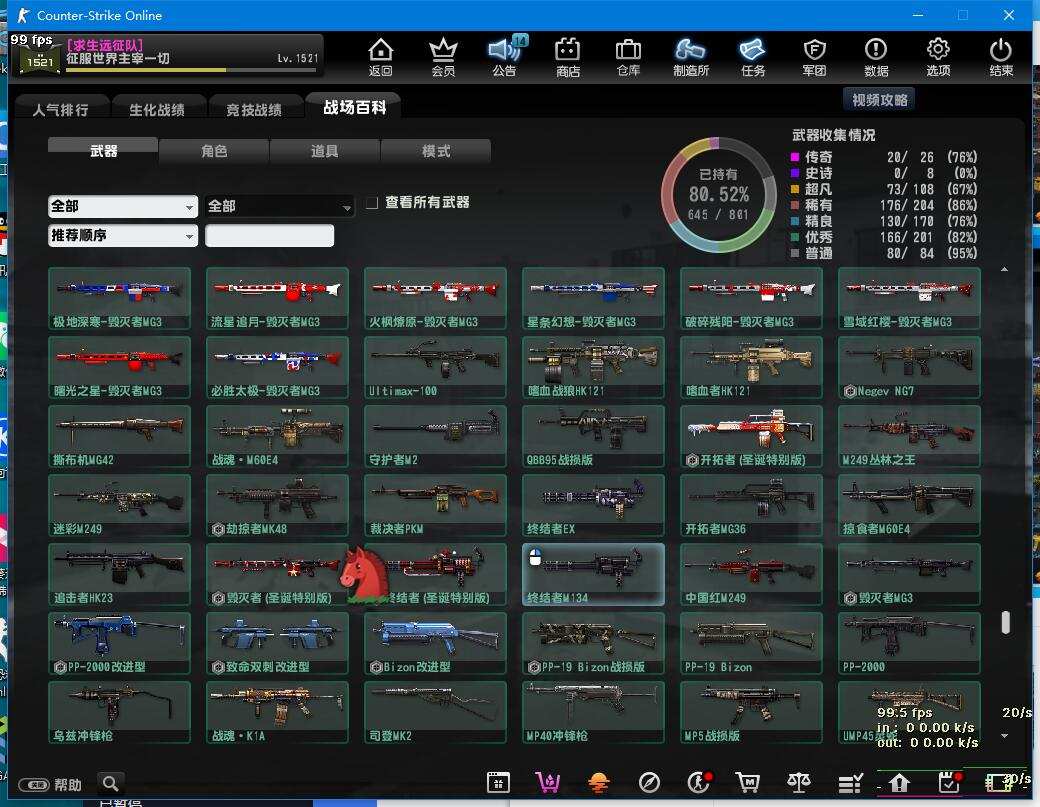Select the 武器 sub-tab
Screen dimensions: 1040x807
tap(103, 151)
